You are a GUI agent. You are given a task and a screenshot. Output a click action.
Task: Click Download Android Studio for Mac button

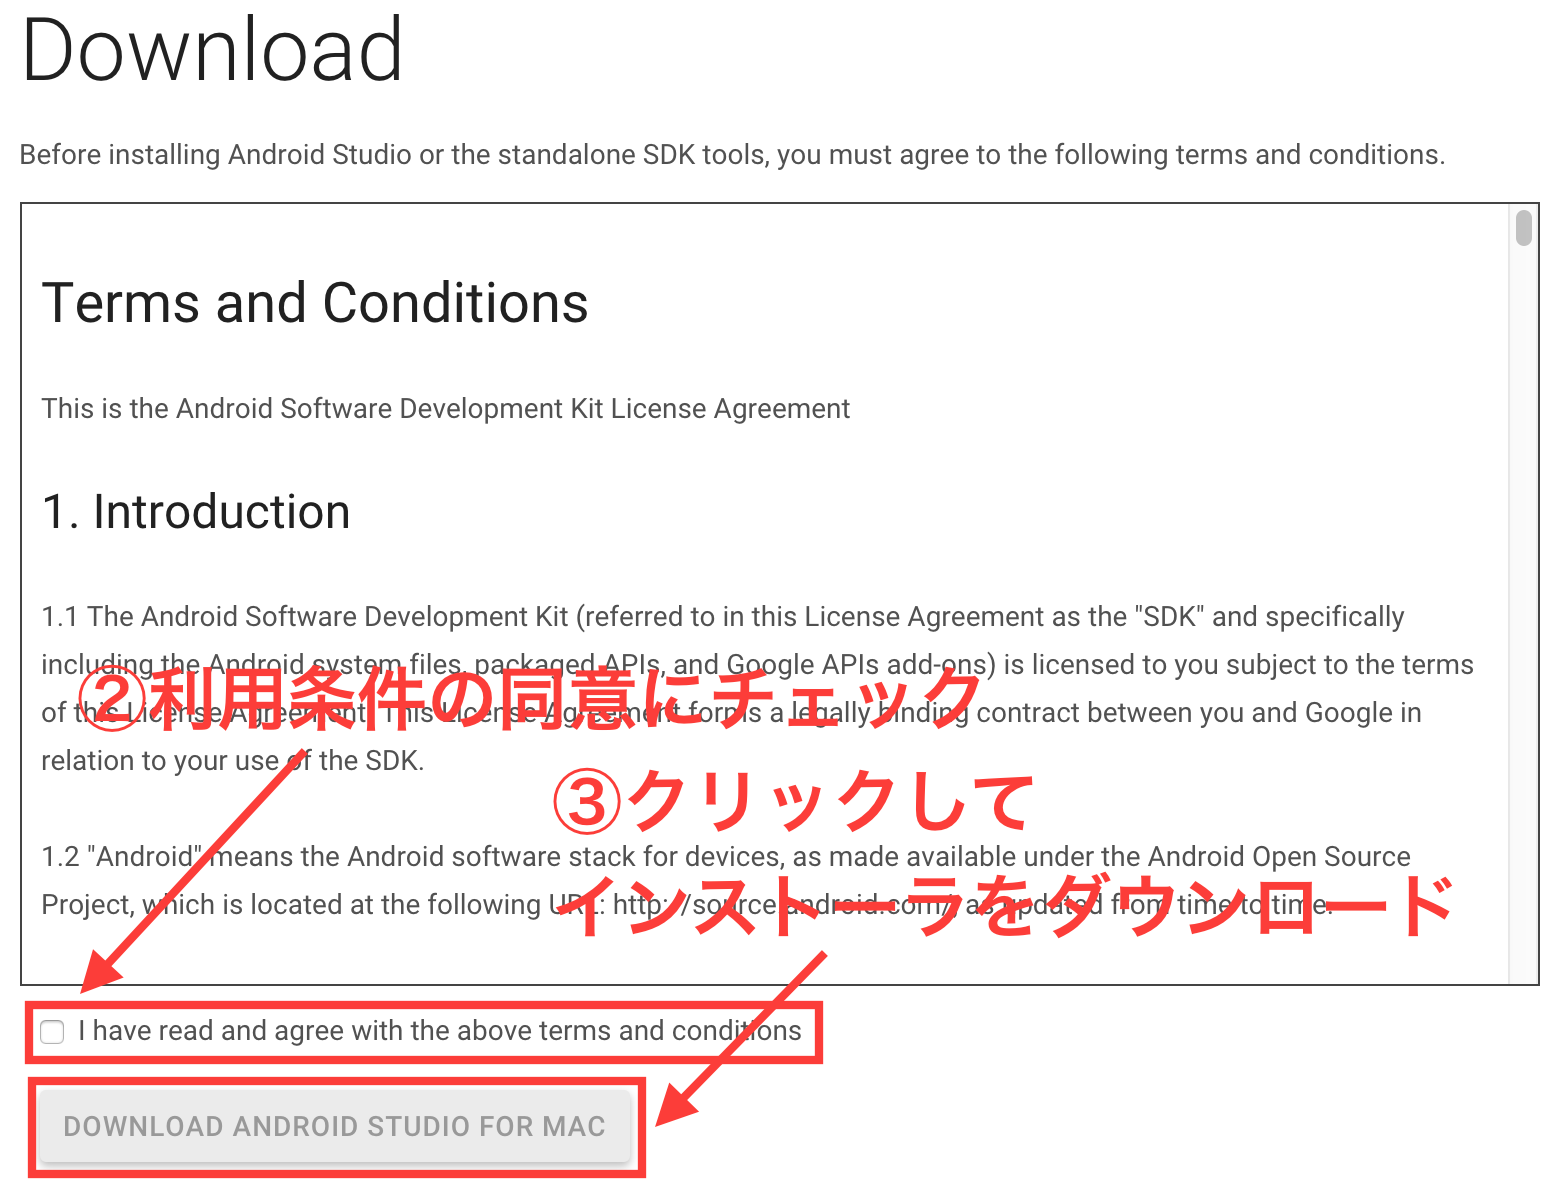(335, 1126)
